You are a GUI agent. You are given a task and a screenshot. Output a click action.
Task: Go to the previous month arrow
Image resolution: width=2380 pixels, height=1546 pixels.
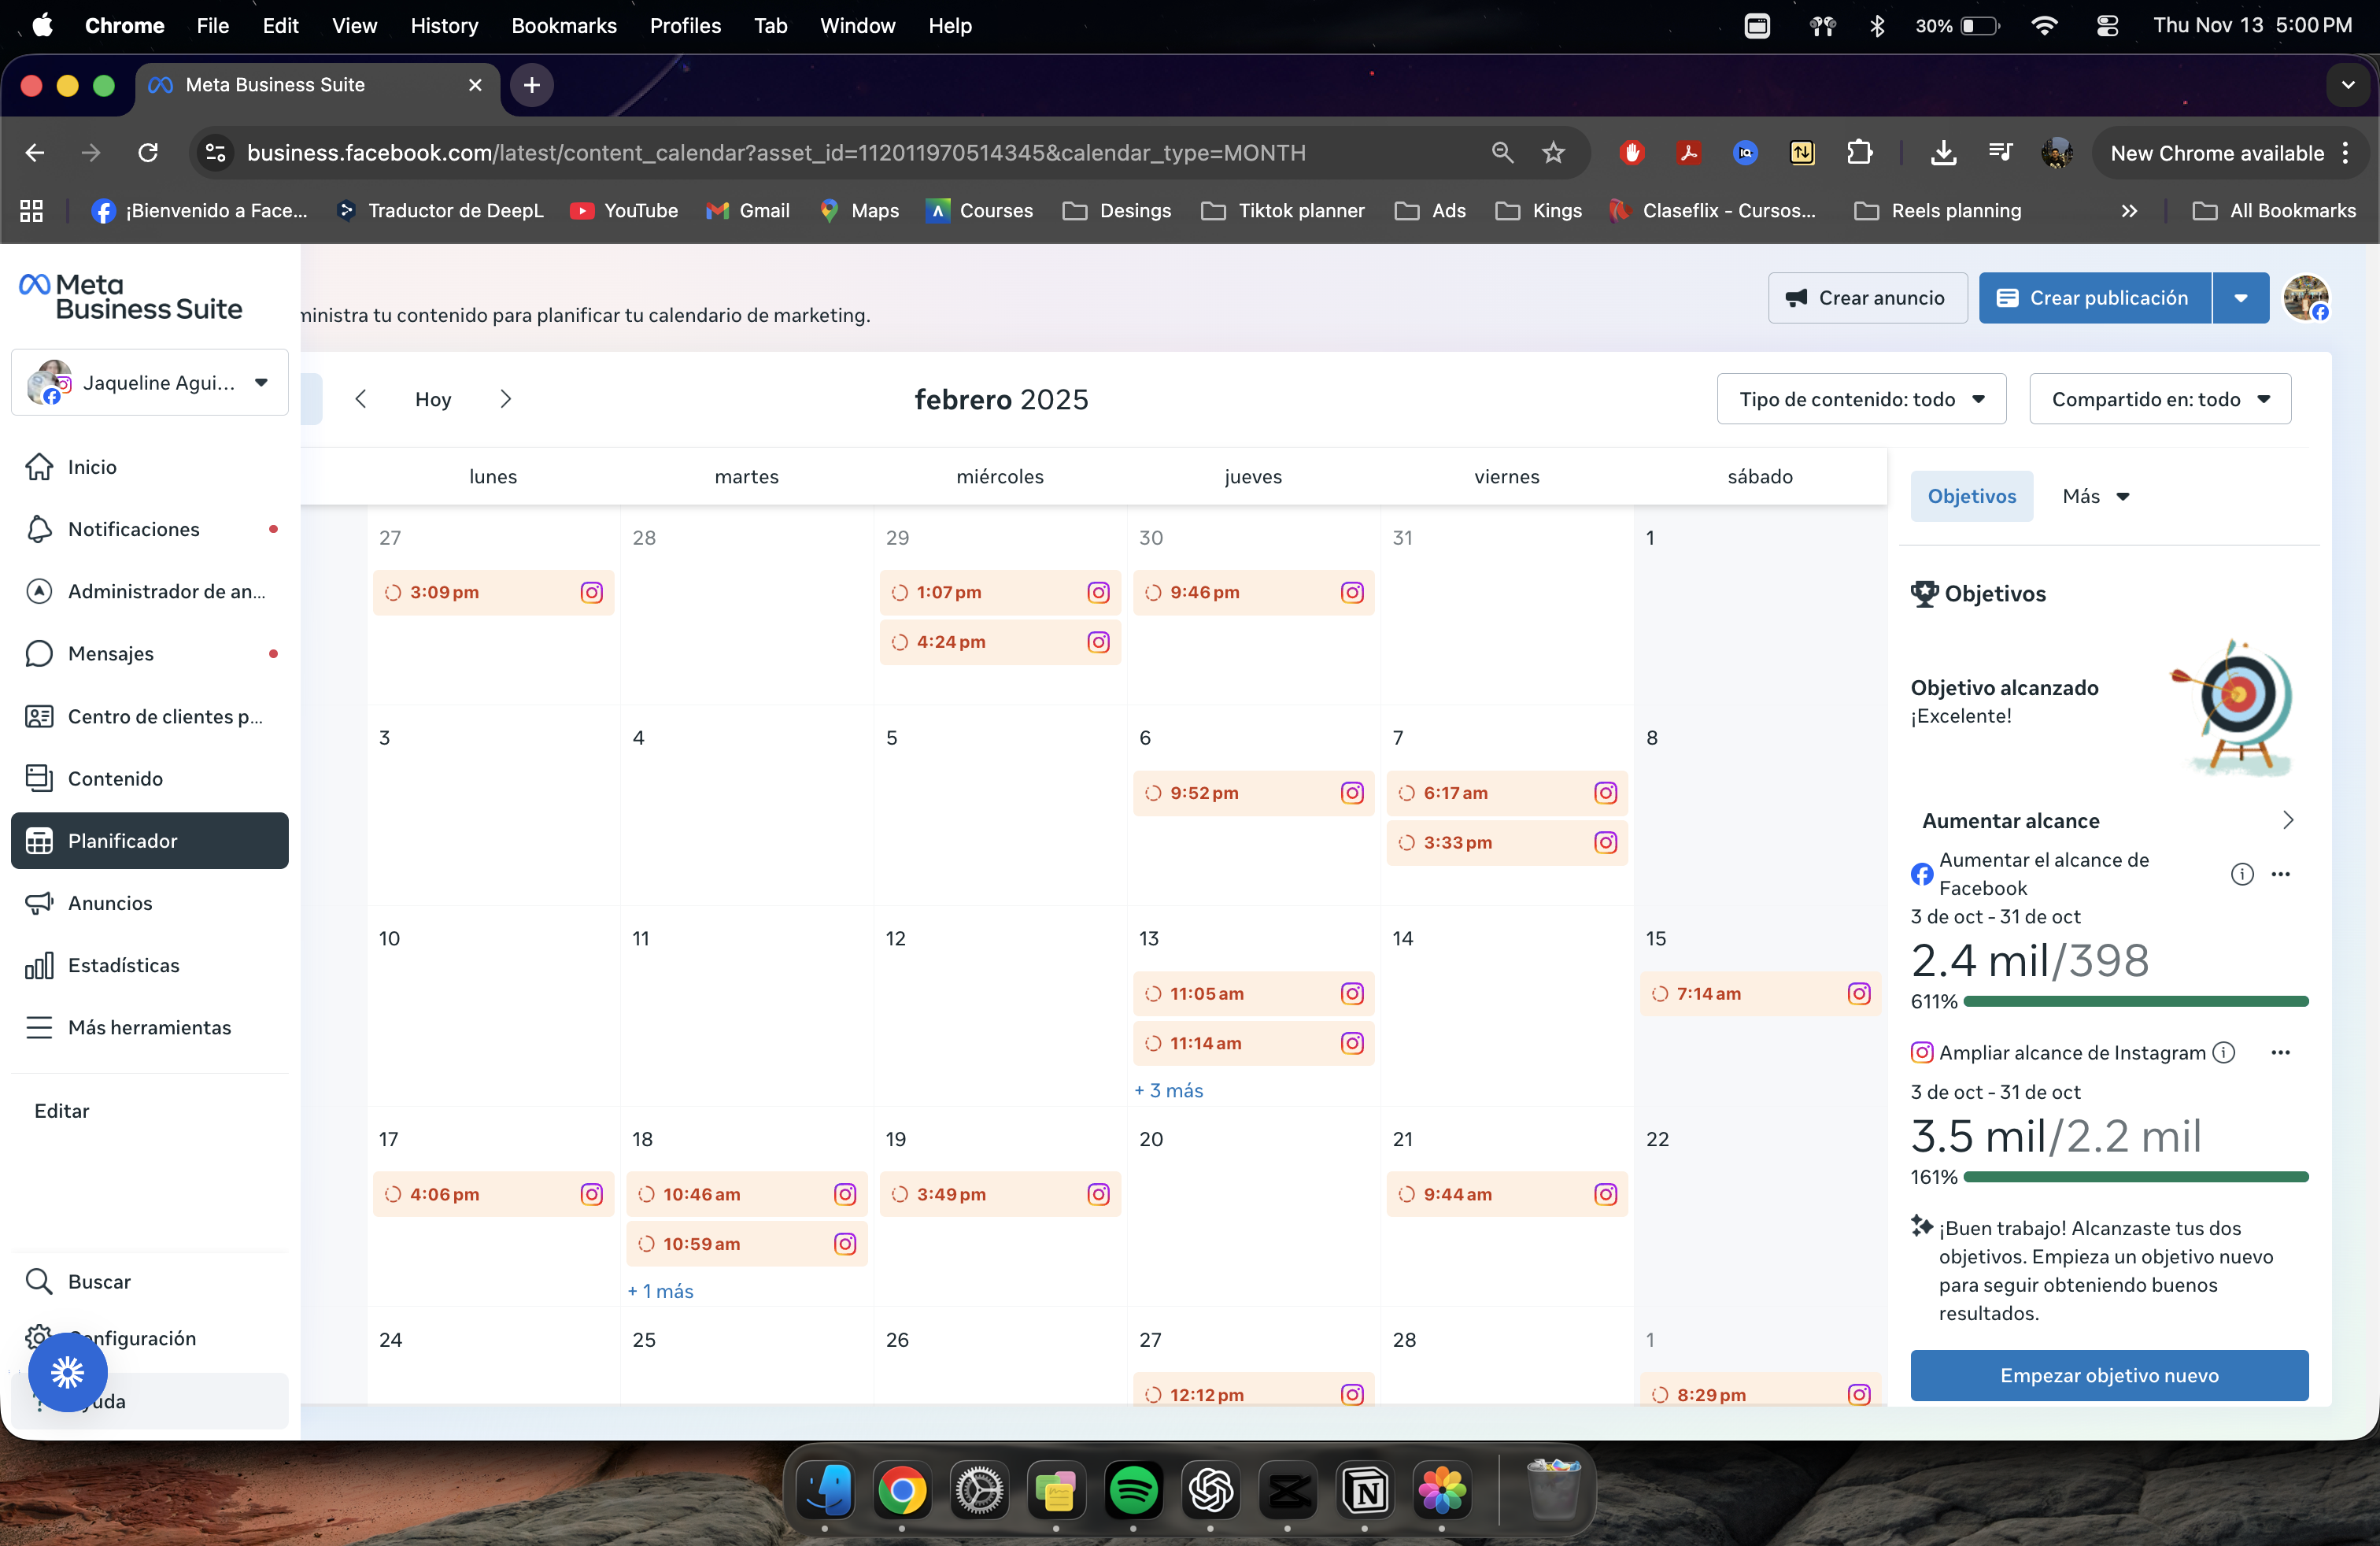361,399
